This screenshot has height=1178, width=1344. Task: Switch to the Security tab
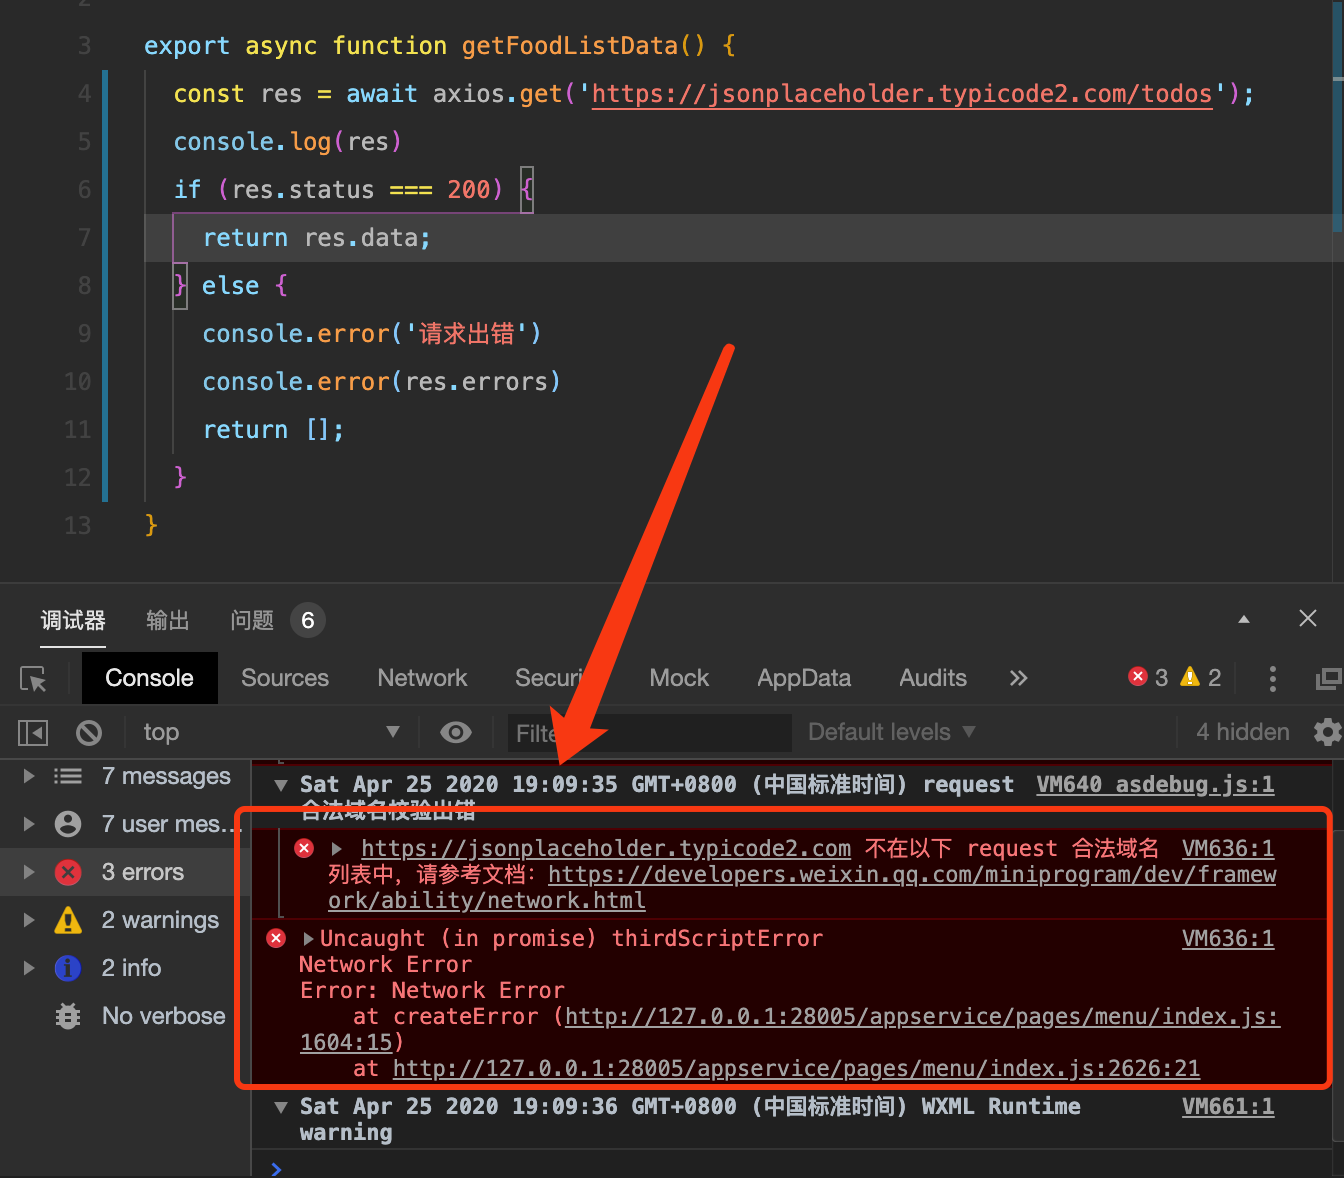point(548,678)
